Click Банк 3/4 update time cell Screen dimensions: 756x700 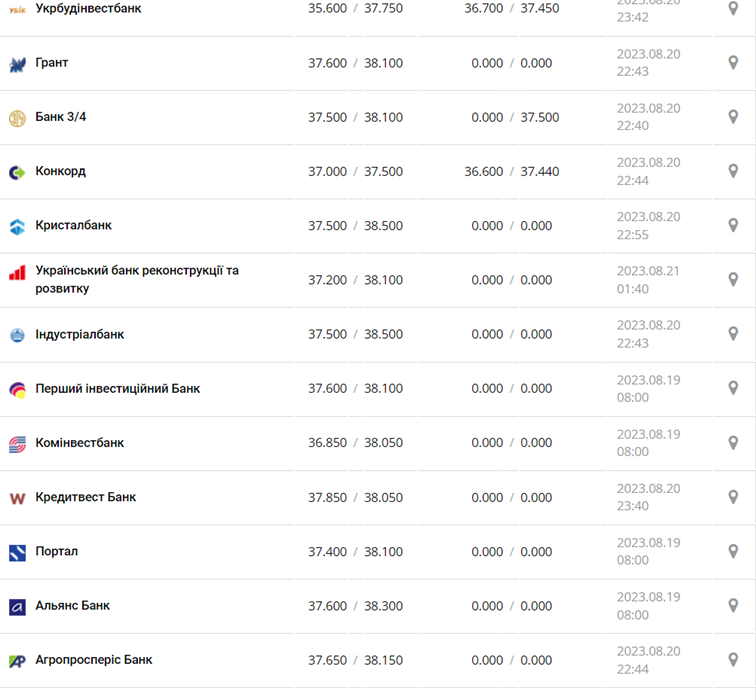648,117
